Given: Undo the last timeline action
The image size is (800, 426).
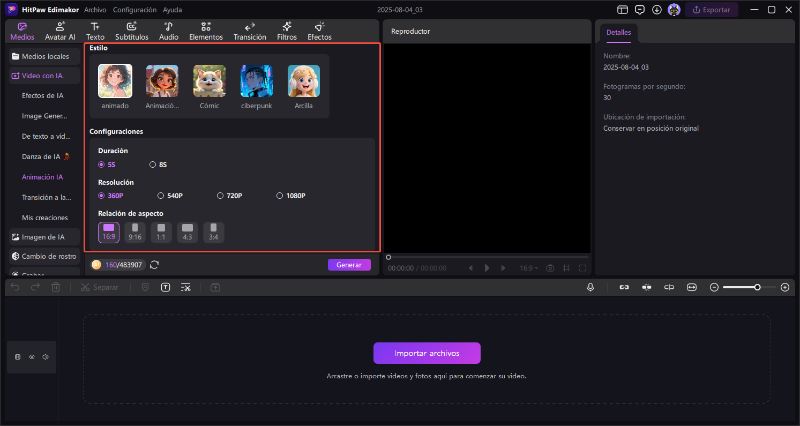Looking at the screenshot, I should click(x=15, y=287).
